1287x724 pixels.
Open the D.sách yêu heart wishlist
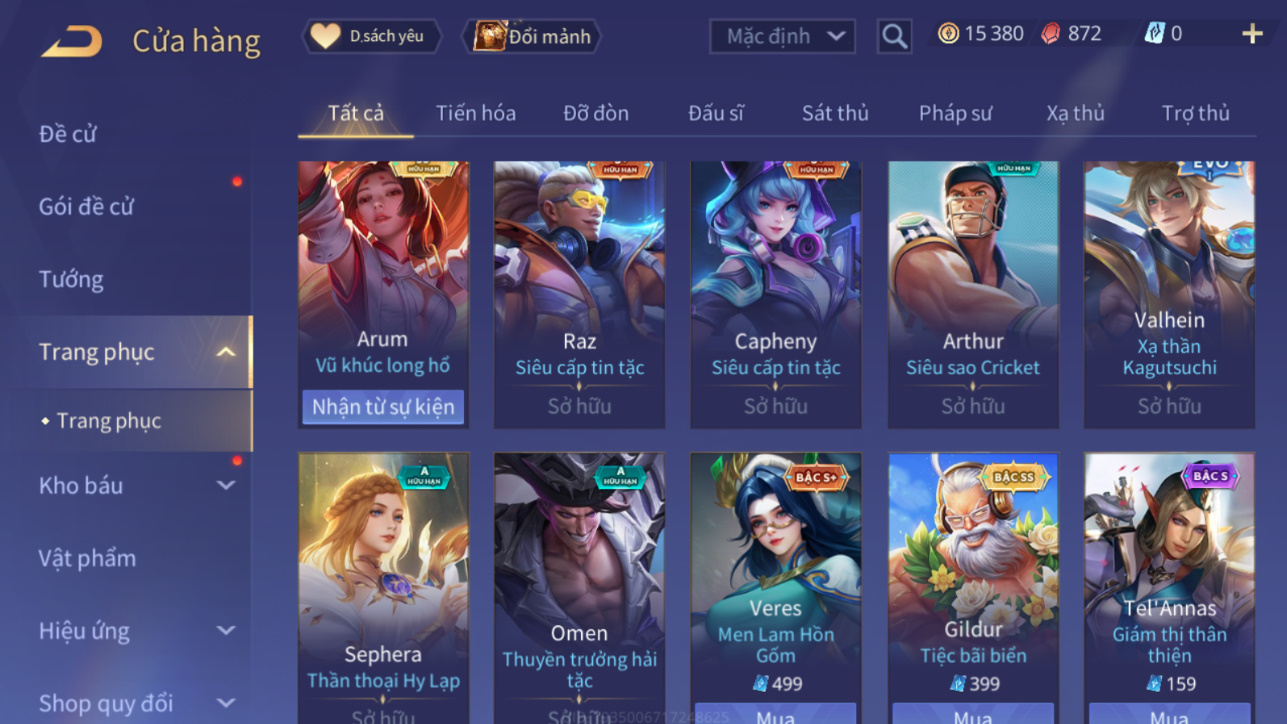point(372,36)
